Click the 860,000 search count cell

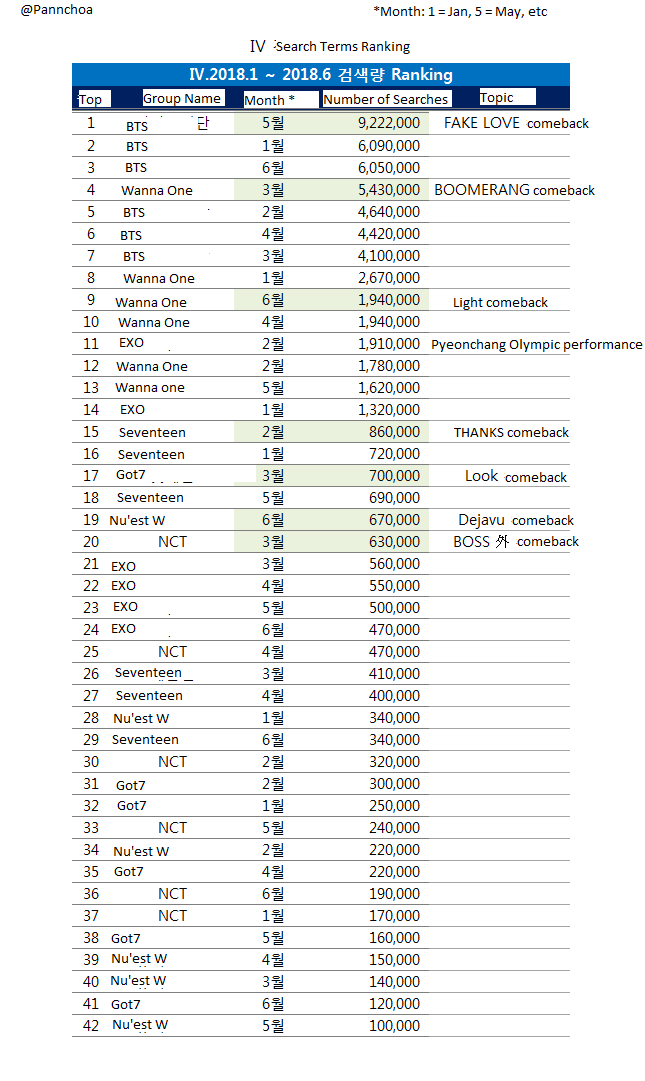[x=394, y=432]
